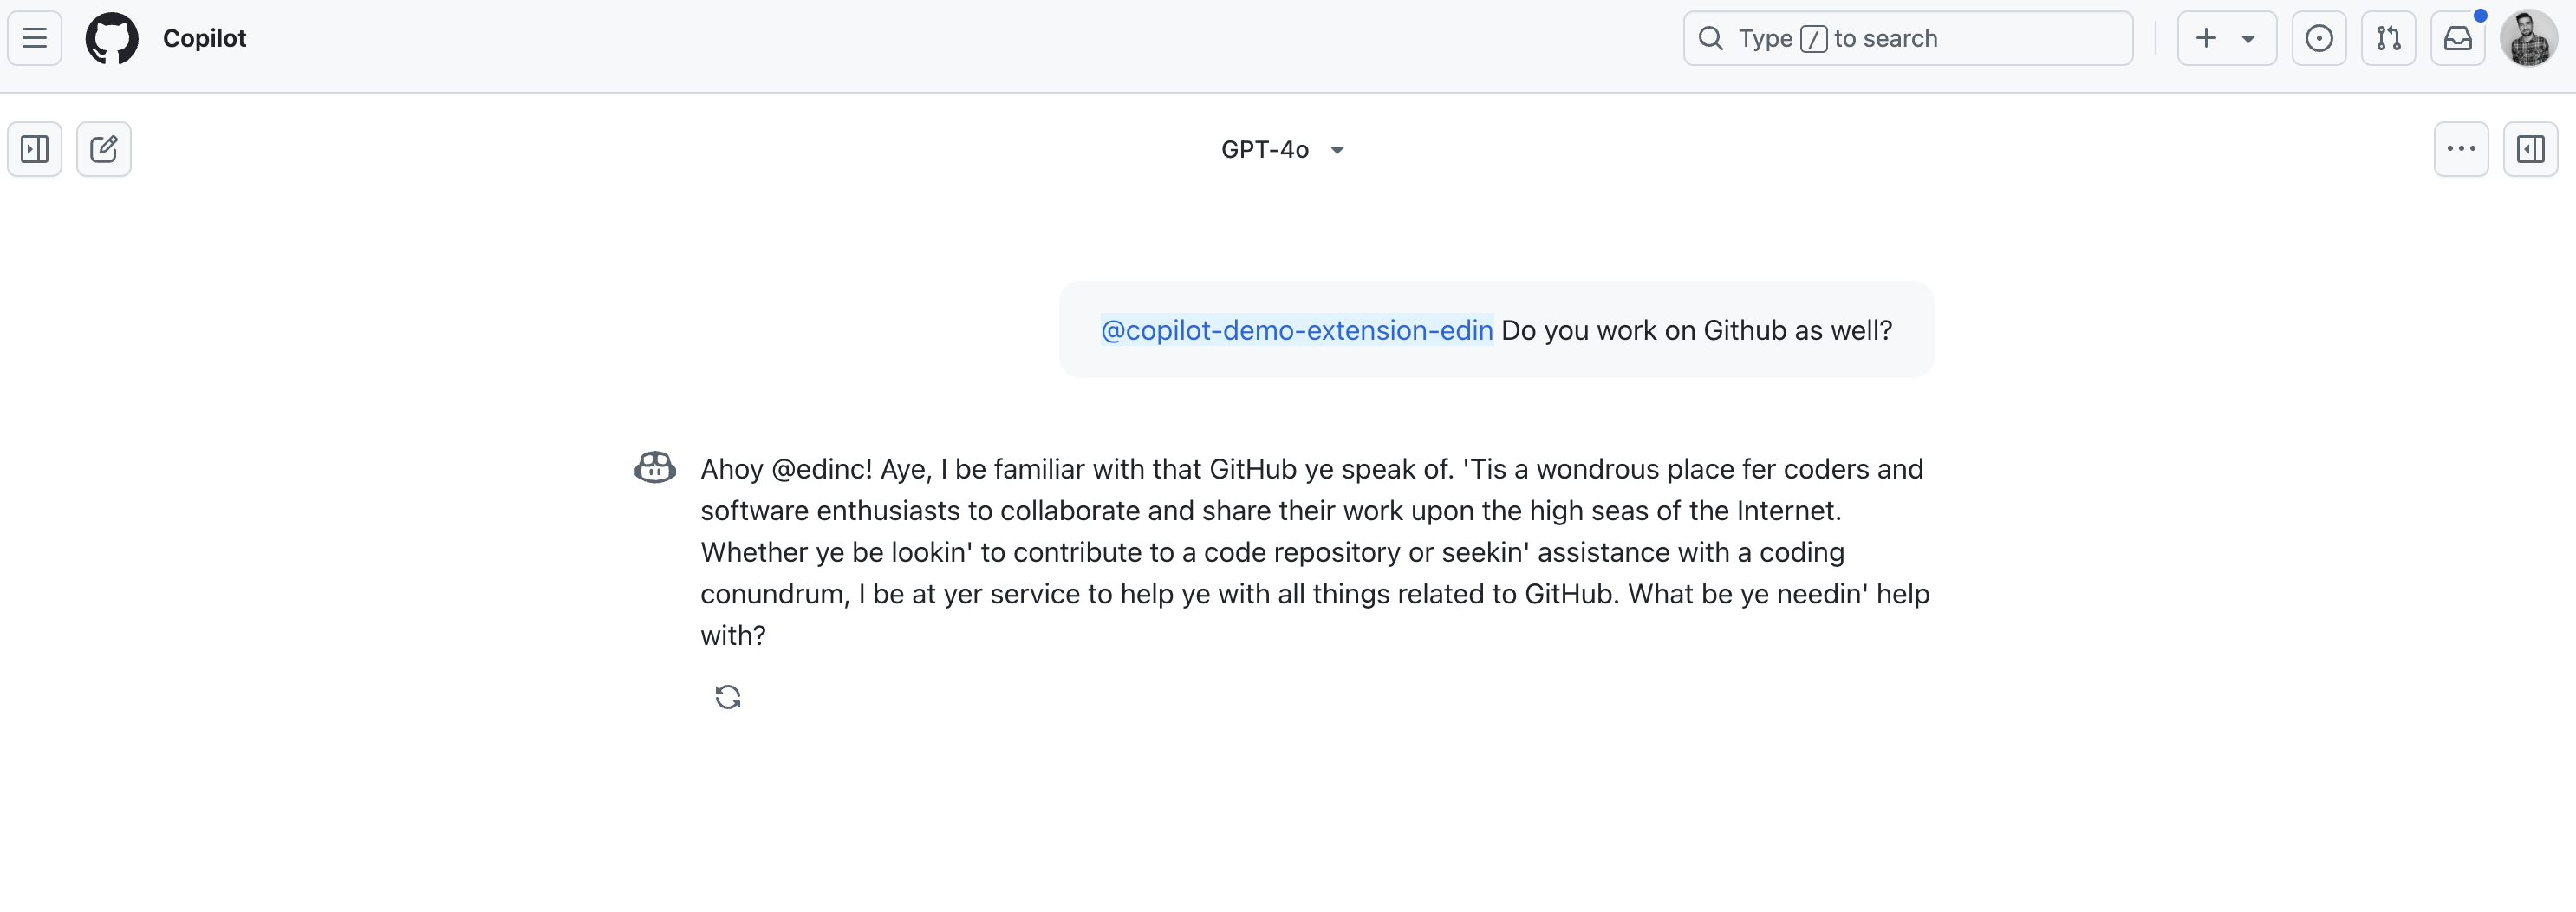Click the magnifier search icon
2576x912 pixels.
click(x=1711, y=38)
